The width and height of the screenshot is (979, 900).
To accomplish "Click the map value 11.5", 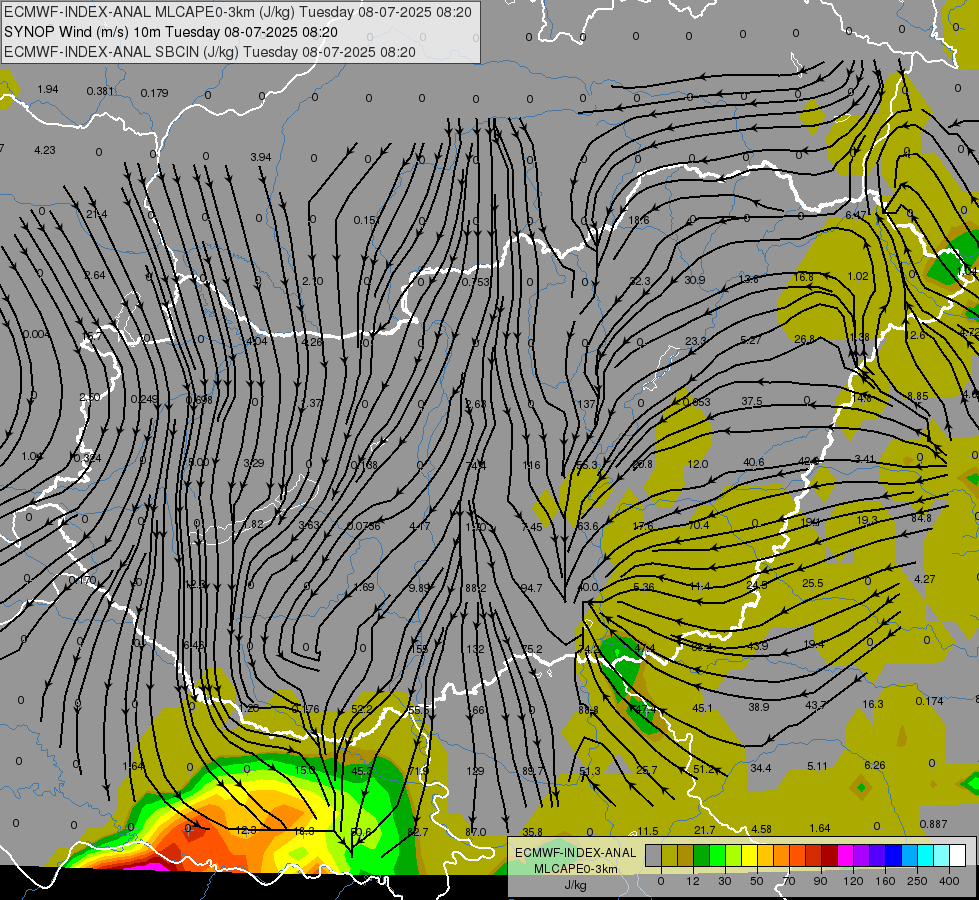I will point(647,831).
